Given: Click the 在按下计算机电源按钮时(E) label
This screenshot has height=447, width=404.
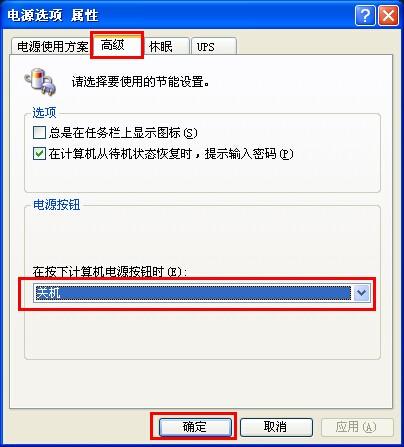Looking at the screenshot, I should coord(110,272).
